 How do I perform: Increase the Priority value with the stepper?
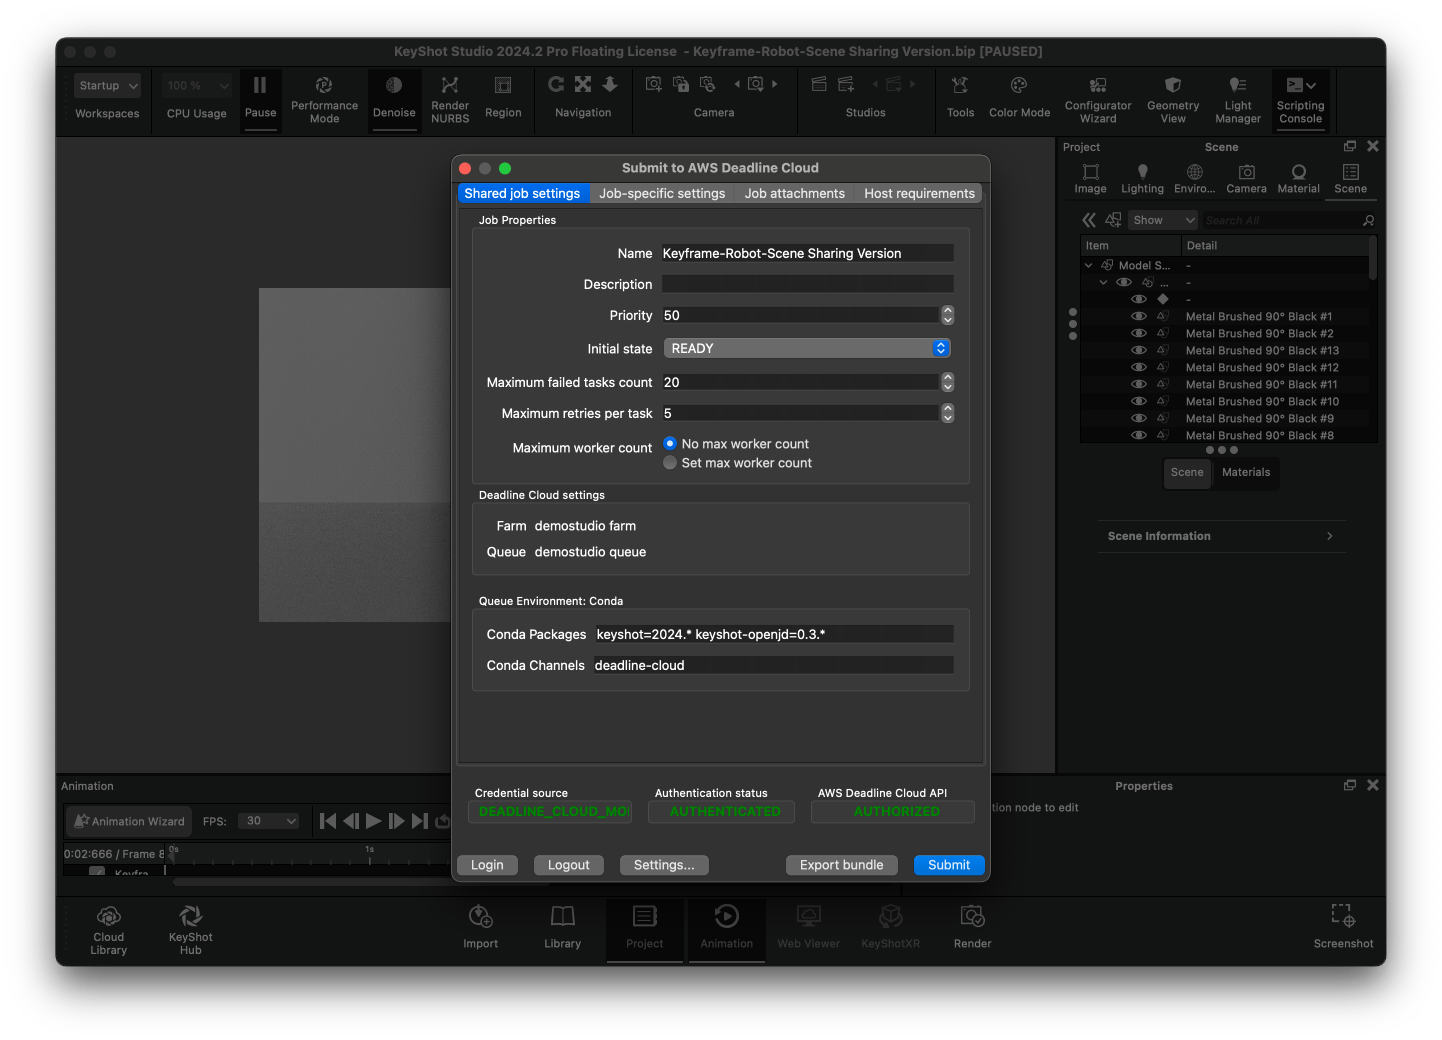point(947,311)
